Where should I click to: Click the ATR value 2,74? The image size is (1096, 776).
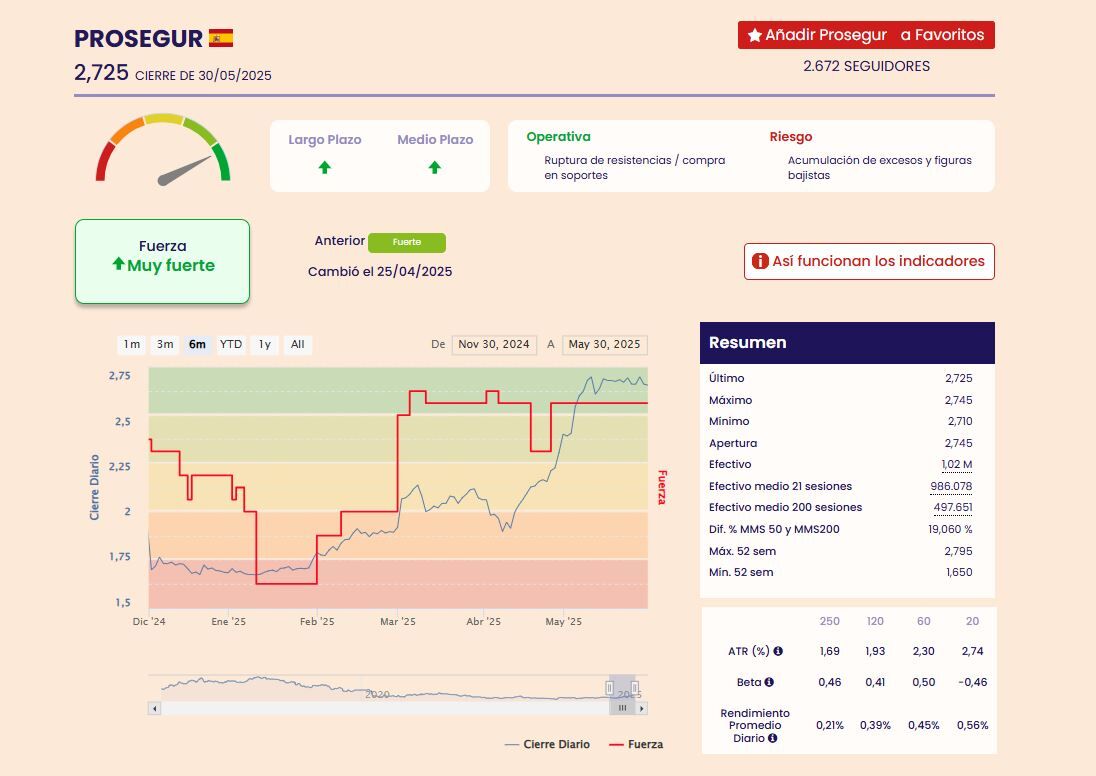coord(972,651)
